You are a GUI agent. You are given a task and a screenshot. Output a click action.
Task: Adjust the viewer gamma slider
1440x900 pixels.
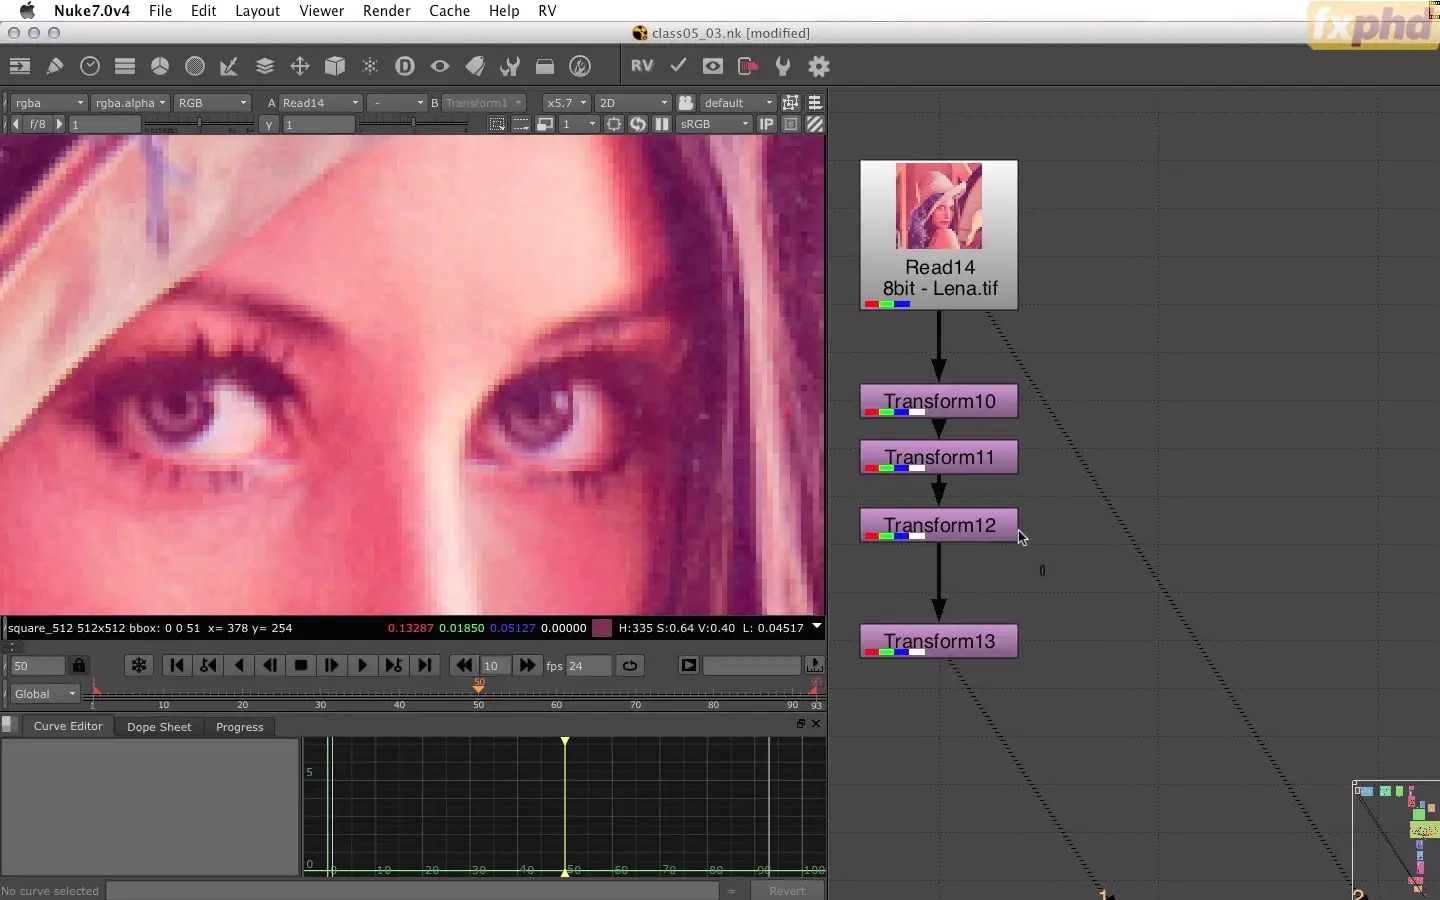(x=413, y=124)
